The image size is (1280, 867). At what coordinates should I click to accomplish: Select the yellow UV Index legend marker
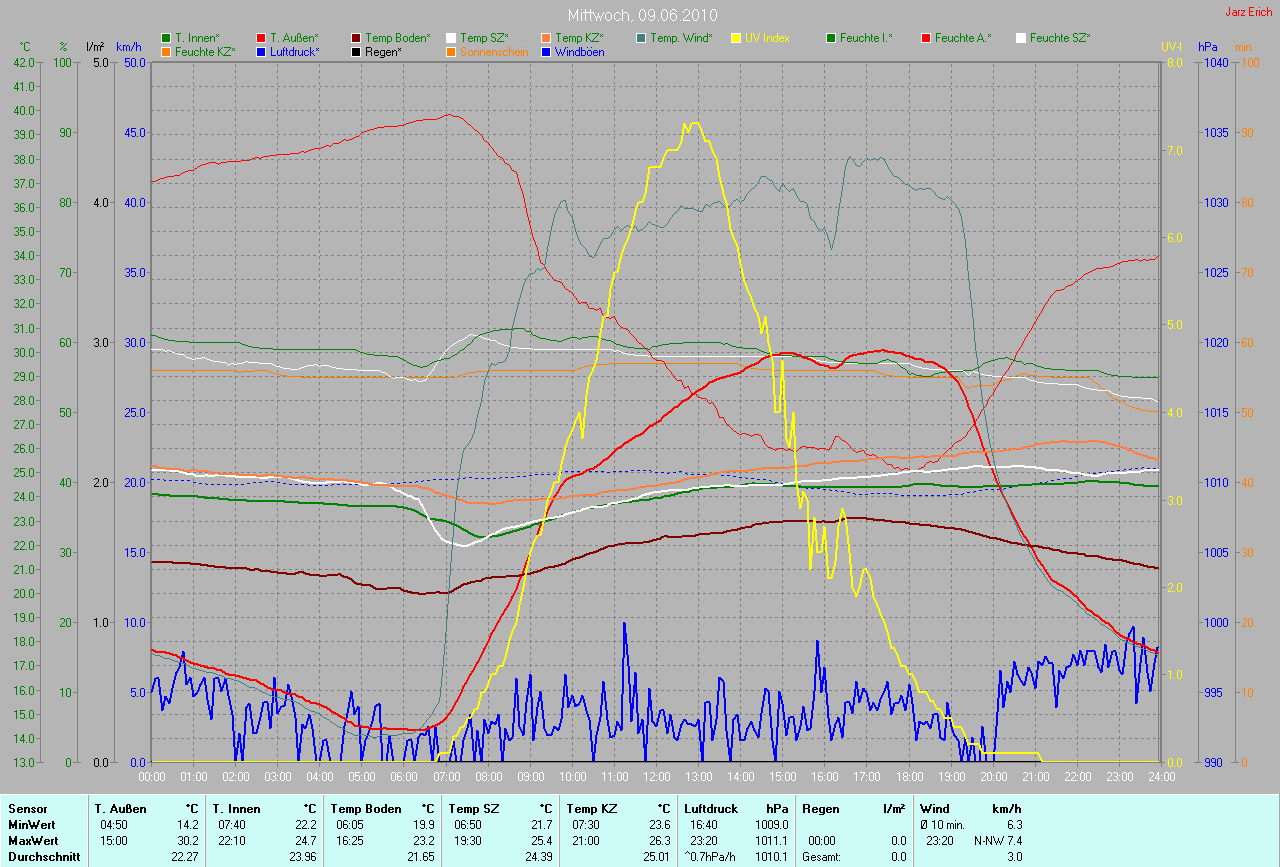736,38
